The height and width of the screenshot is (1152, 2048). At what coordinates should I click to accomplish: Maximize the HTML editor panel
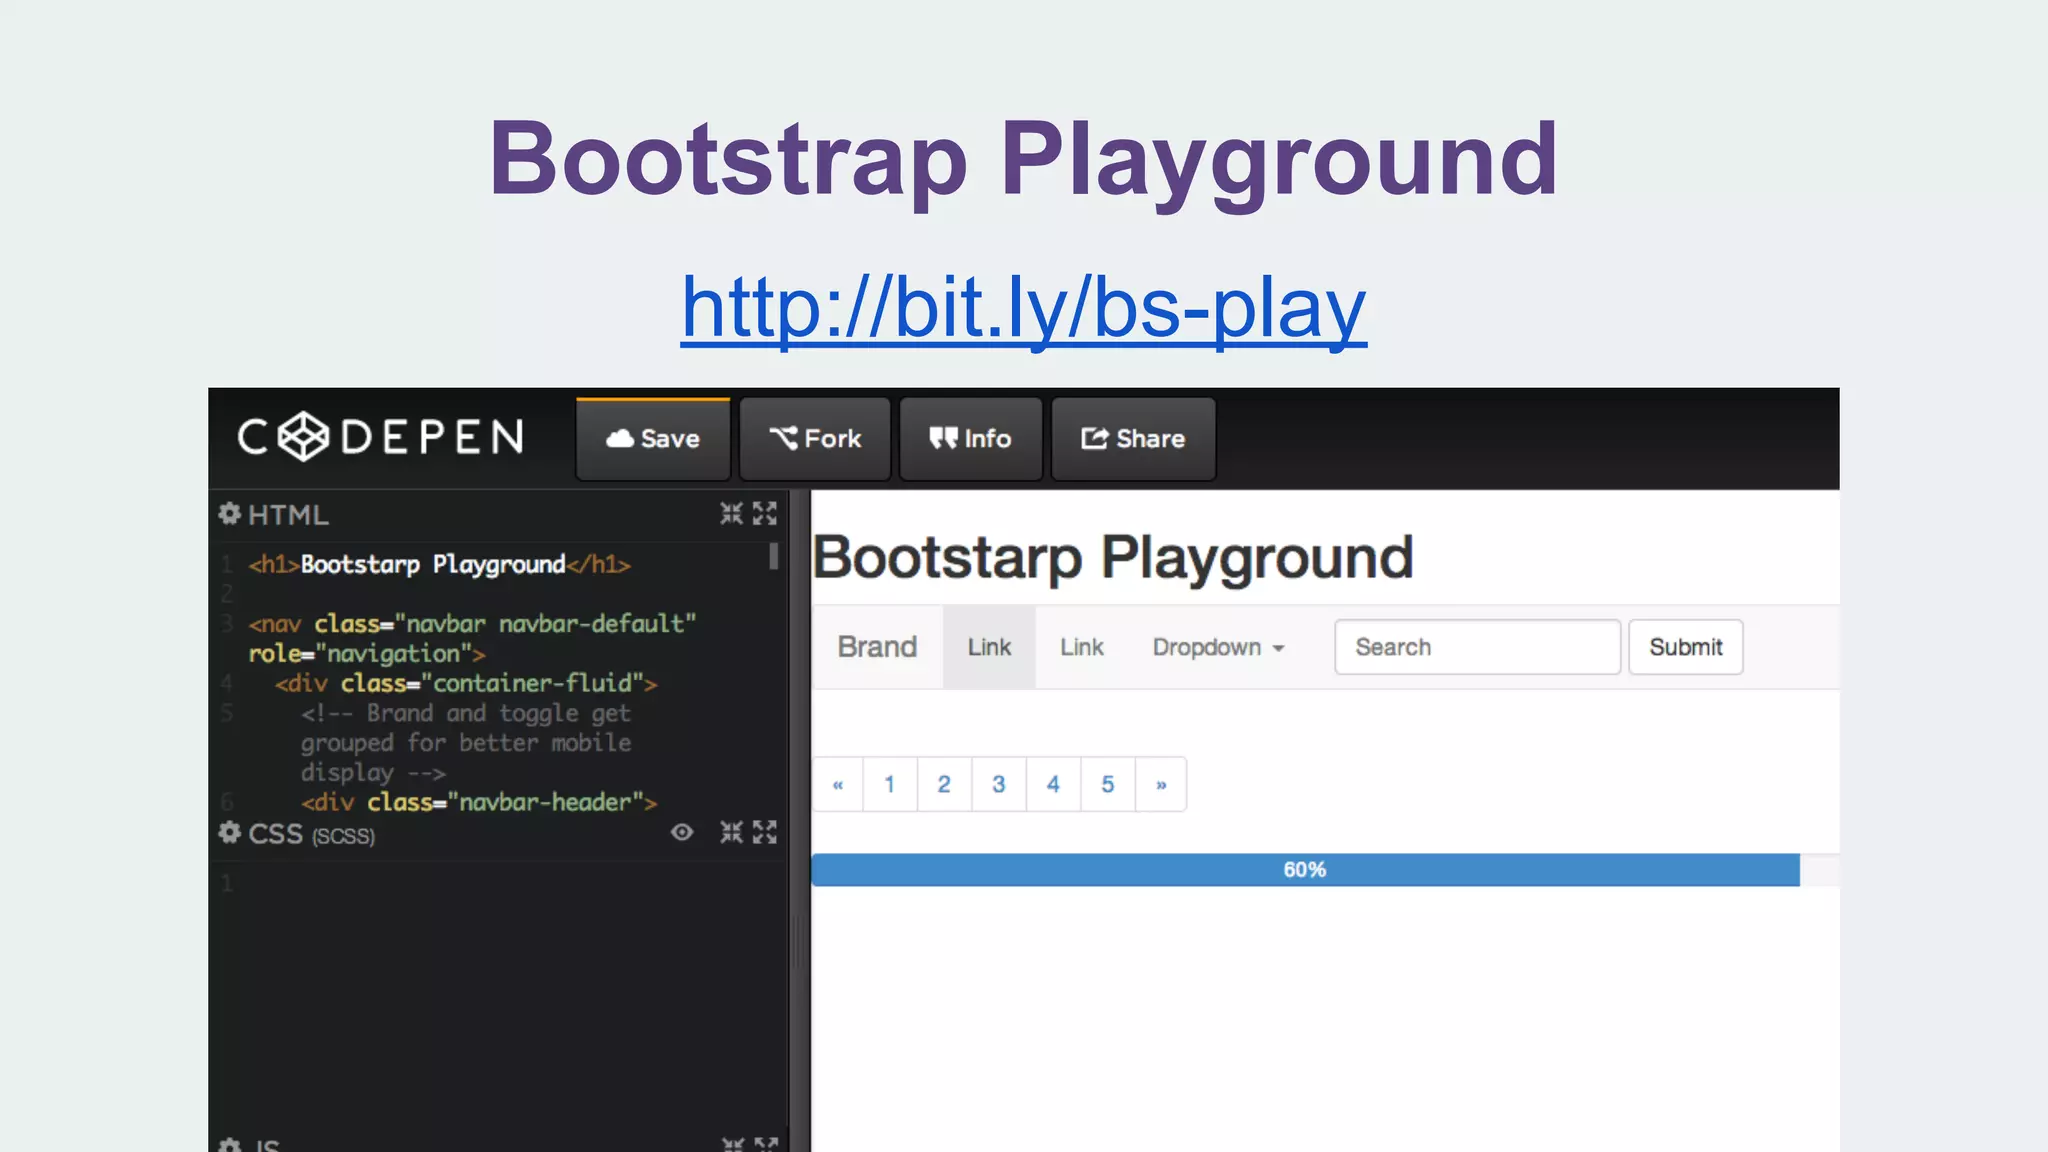coord(765,514)
